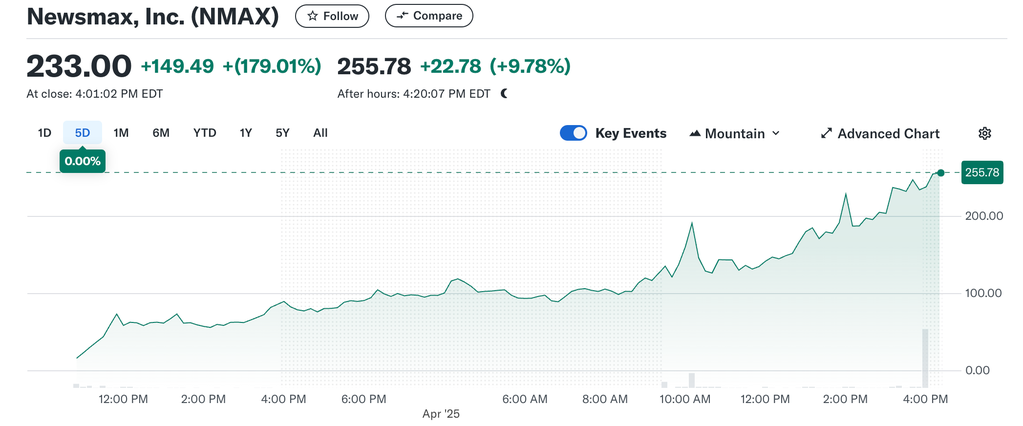Click the Follow button
Viewport: 1023px width, 426px height.
click(332, 16)
